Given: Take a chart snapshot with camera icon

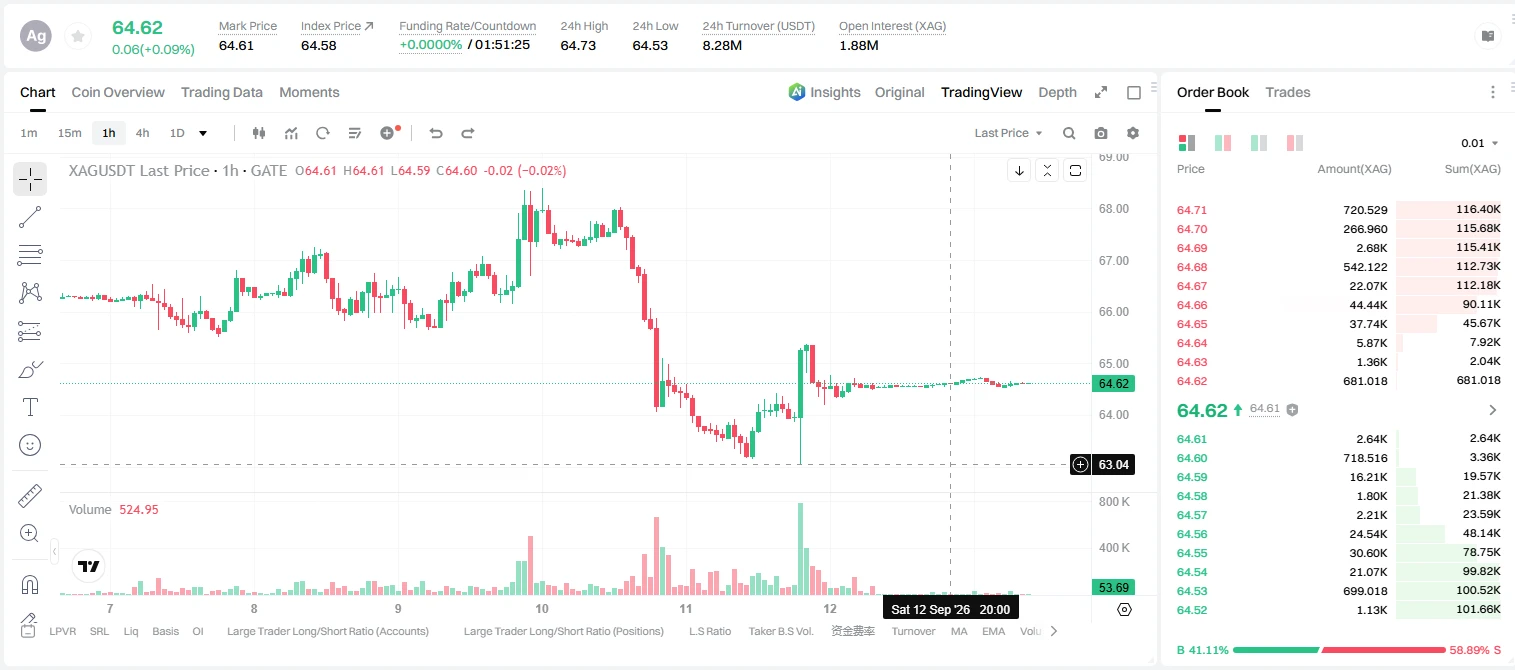Looking at the screenshot, I should click(1101, 133).
